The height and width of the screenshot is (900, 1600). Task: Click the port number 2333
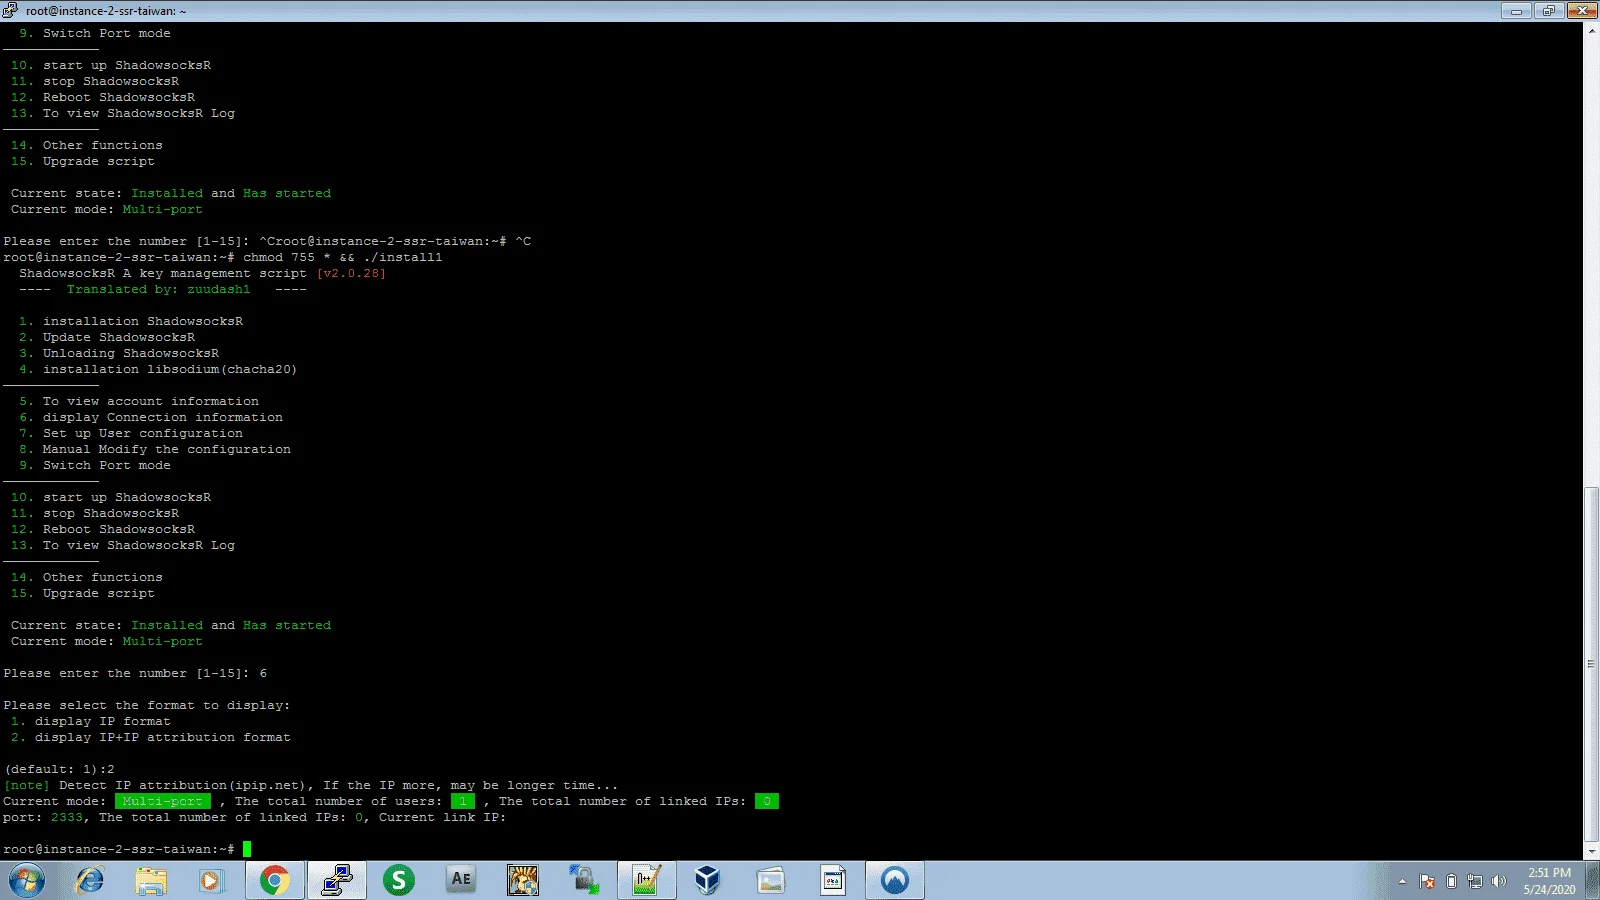tap(67, 817)
